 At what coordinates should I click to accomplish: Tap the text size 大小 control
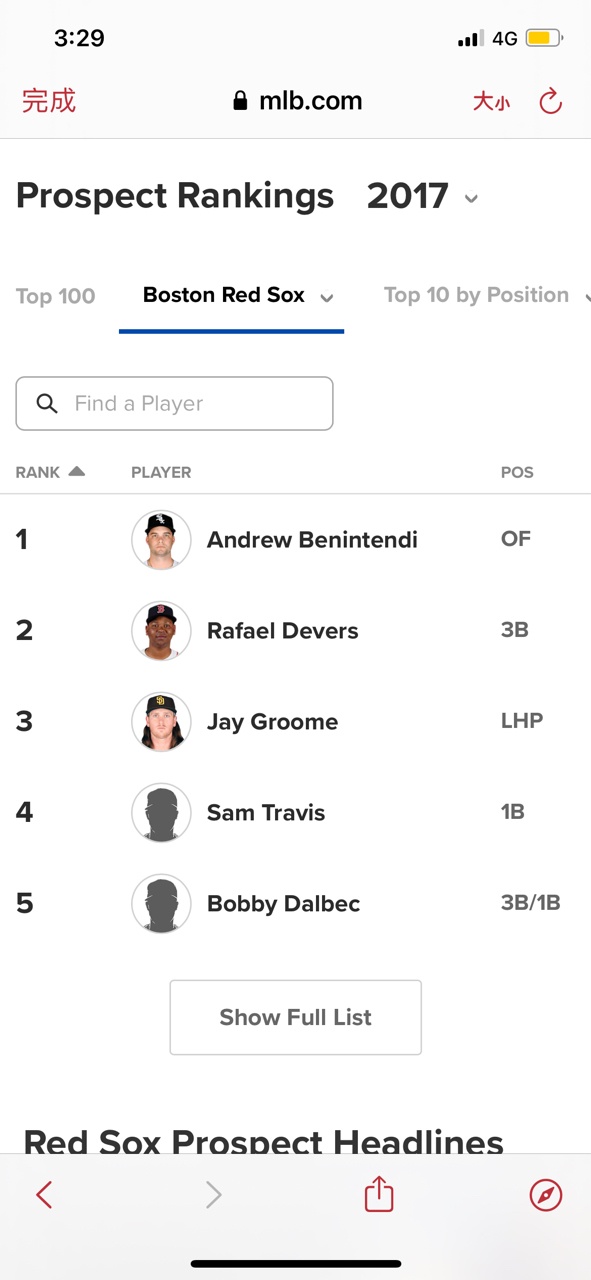point(491,101)
